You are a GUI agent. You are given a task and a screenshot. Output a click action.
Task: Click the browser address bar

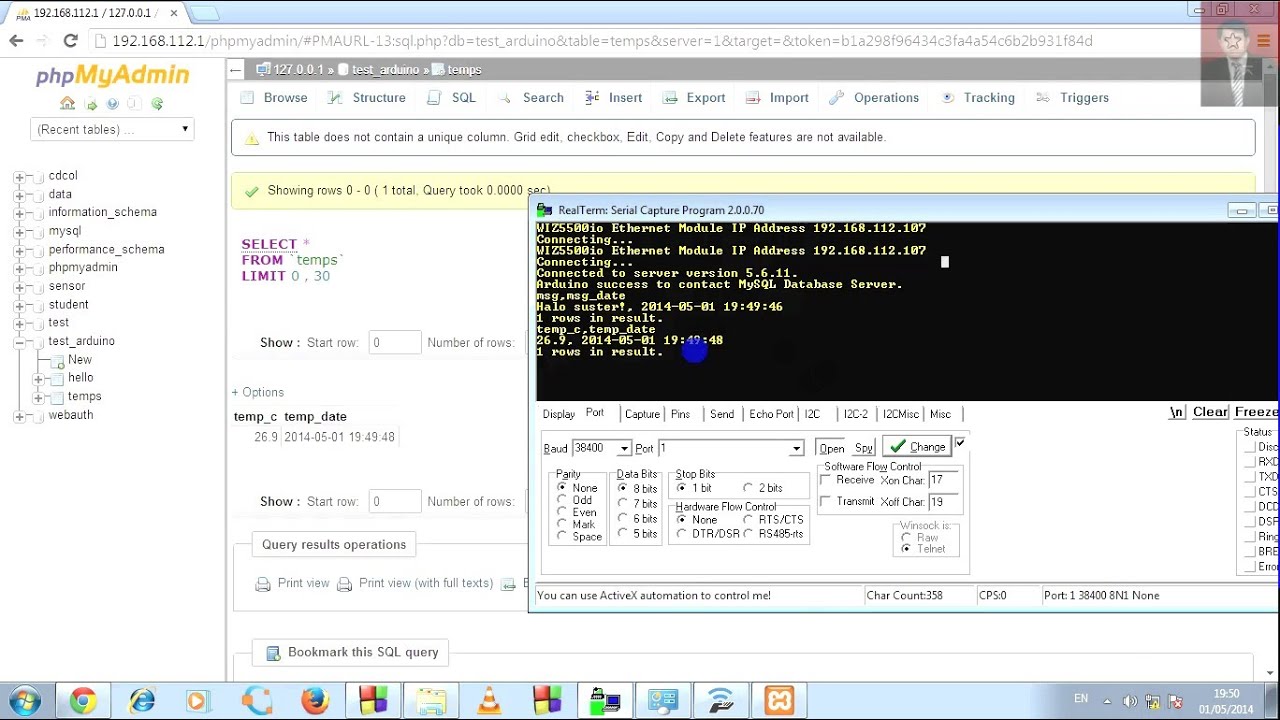coord(602,41)
